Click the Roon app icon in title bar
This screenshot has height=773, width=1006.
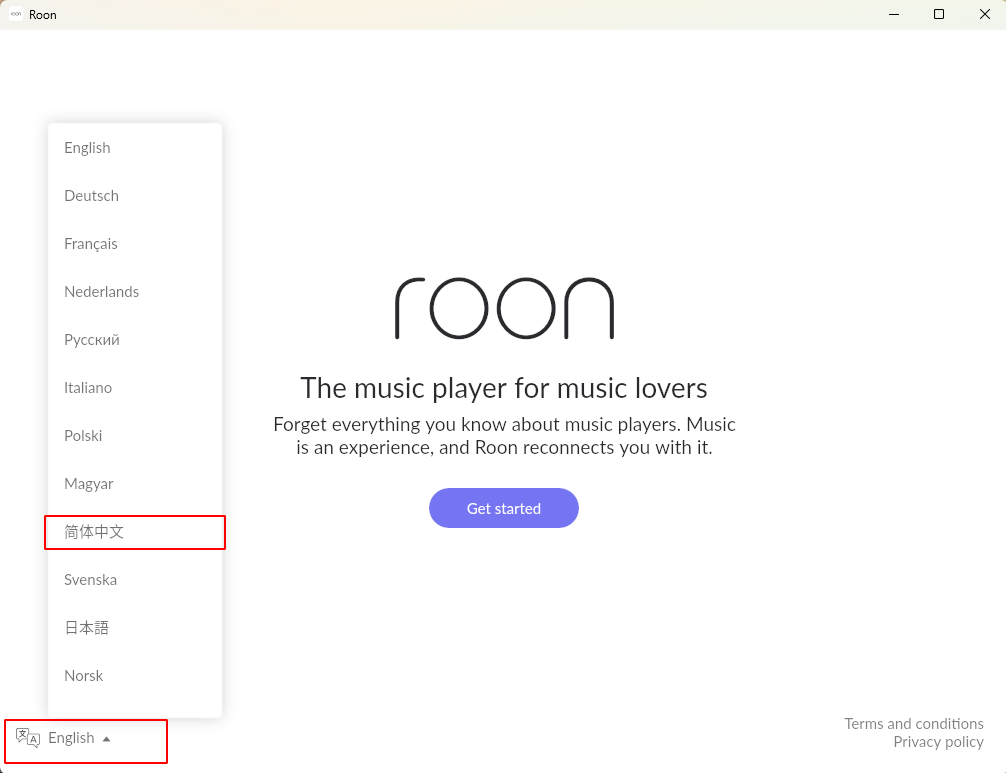pyautogui.click(x=16, y=14)
